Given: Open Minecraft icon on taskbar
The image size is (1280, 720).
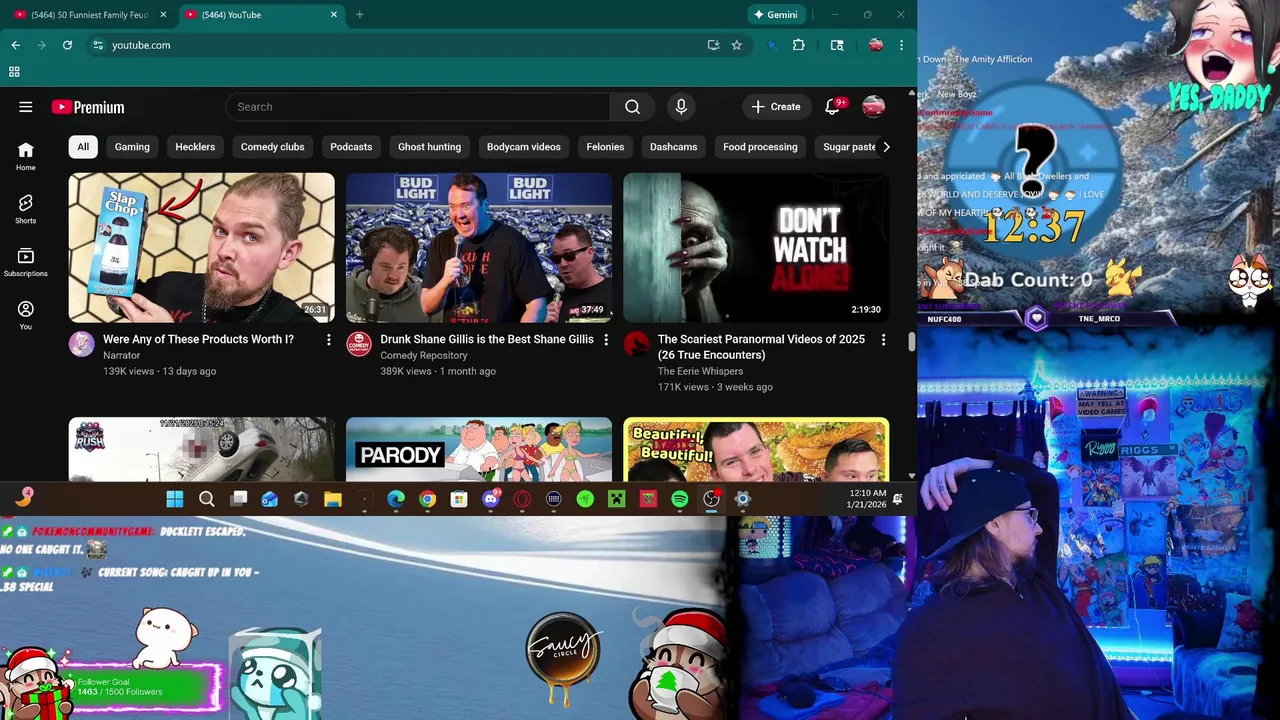Looking at the screenshot, I should click(617, 499).
